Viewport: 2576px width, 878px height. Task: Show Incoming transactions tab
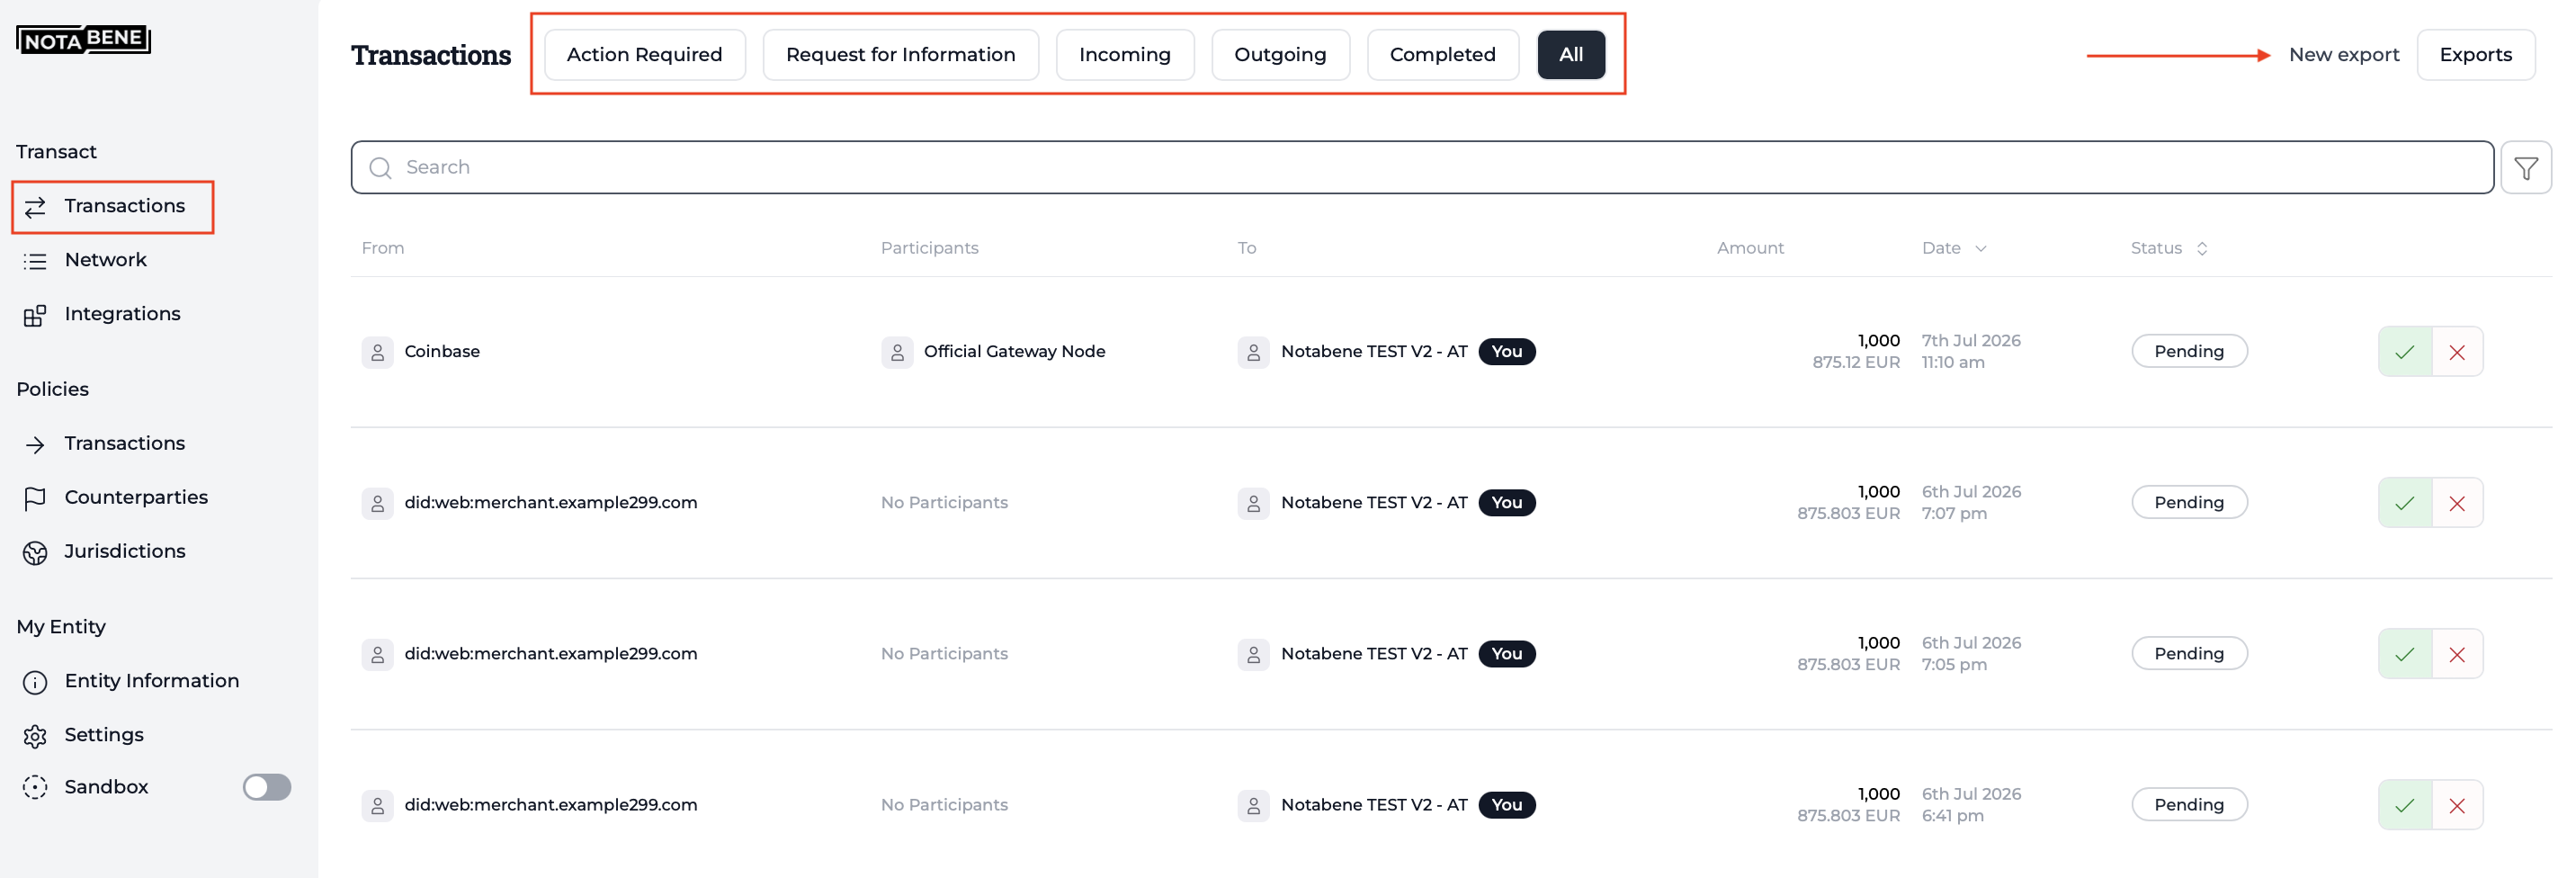pyautogui.click(x=1125, y=55)
